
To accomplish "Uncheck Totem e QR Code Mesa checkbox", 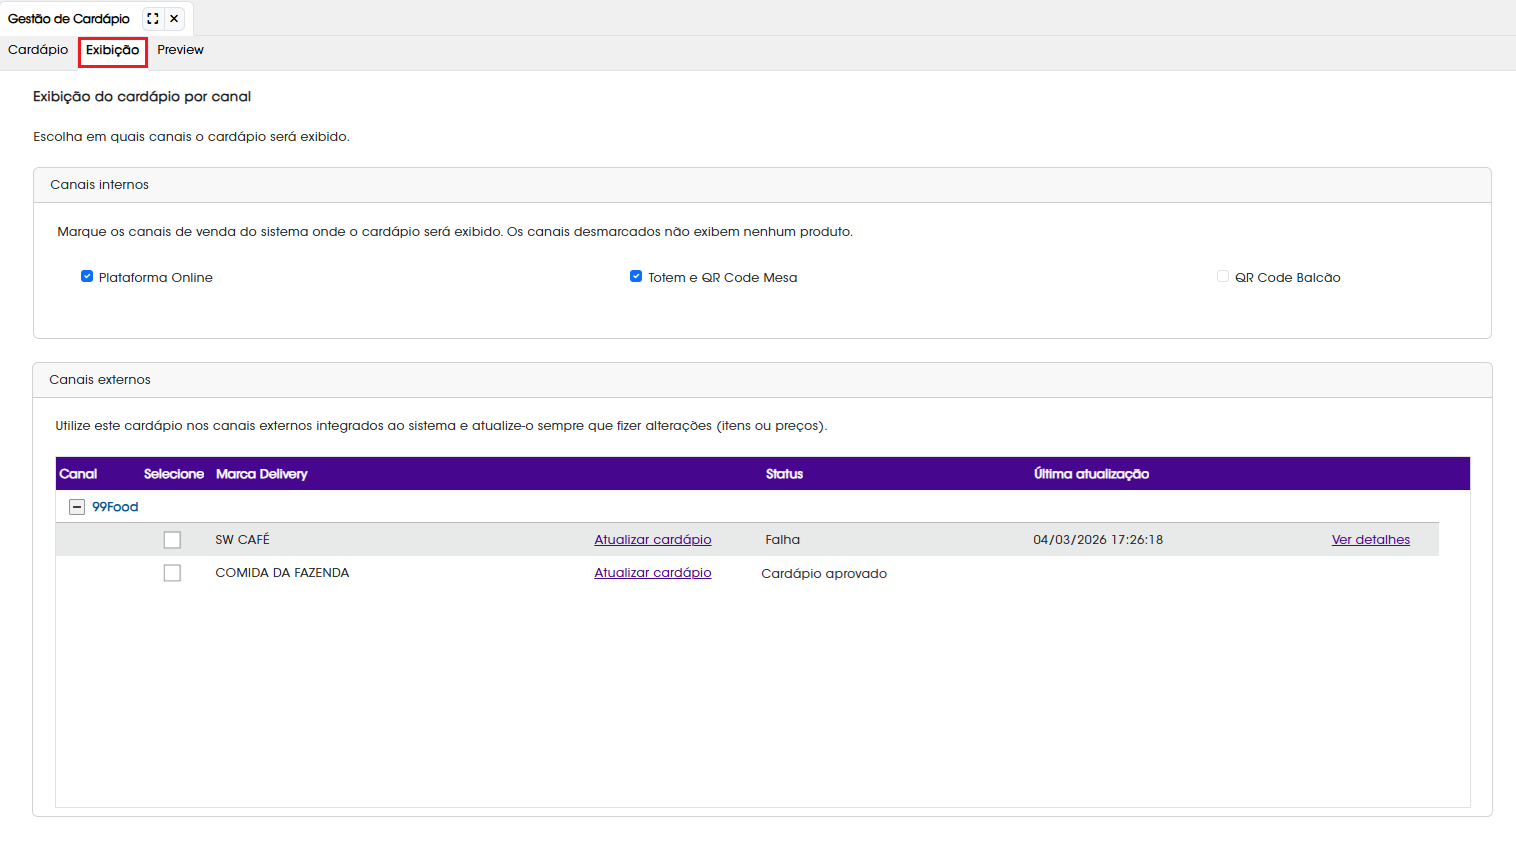I will click(636, 277).
